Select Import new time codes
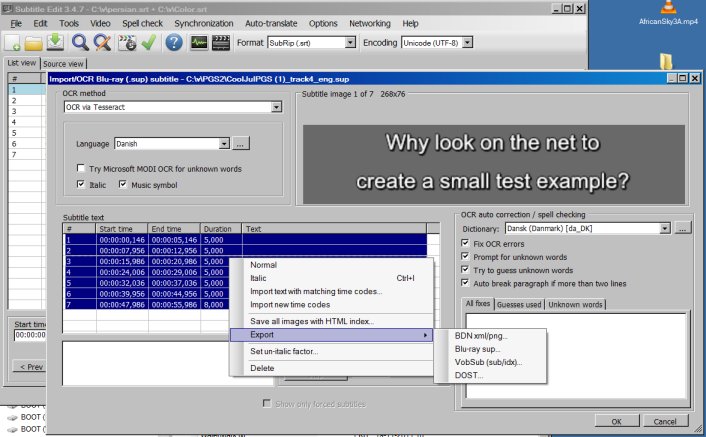The width and height of the screenshot is (706, 437). click(x=331, y=305)
